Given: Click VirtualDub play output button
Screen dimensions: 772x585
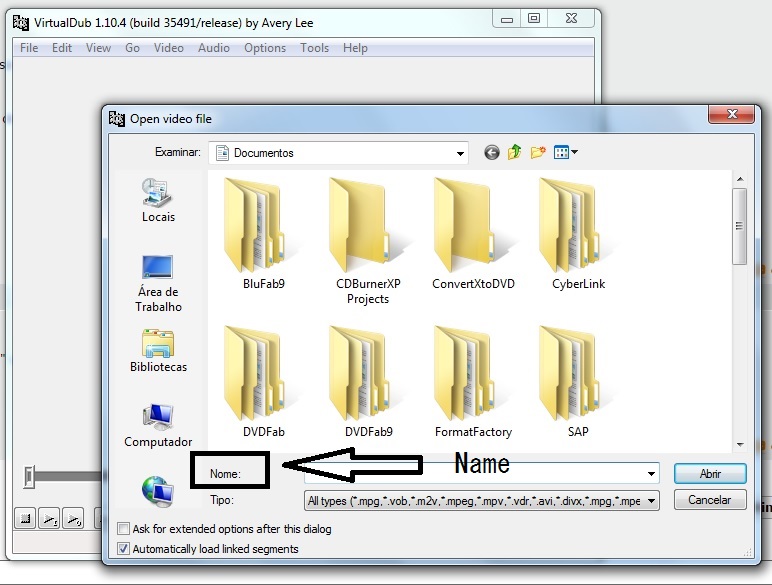Looking at the screenshot, I should [73, 519].
